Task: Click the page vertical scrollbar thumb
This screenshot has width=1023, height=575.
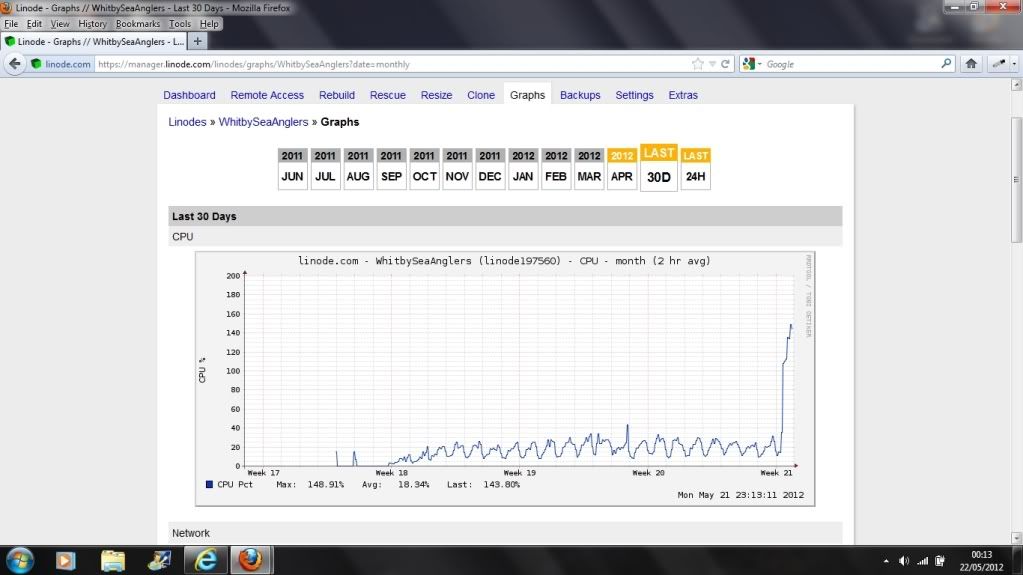Action: tap(1016, 179)
